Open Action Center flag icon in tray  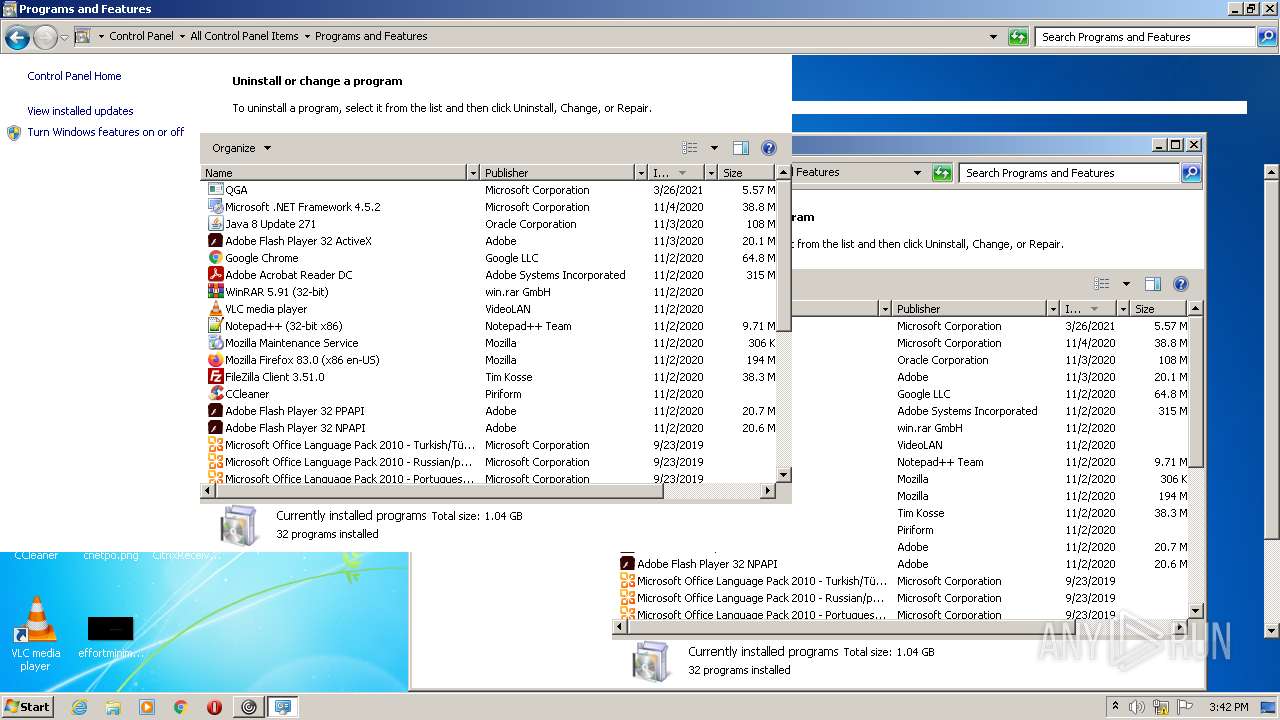(x=1185, y=707)
